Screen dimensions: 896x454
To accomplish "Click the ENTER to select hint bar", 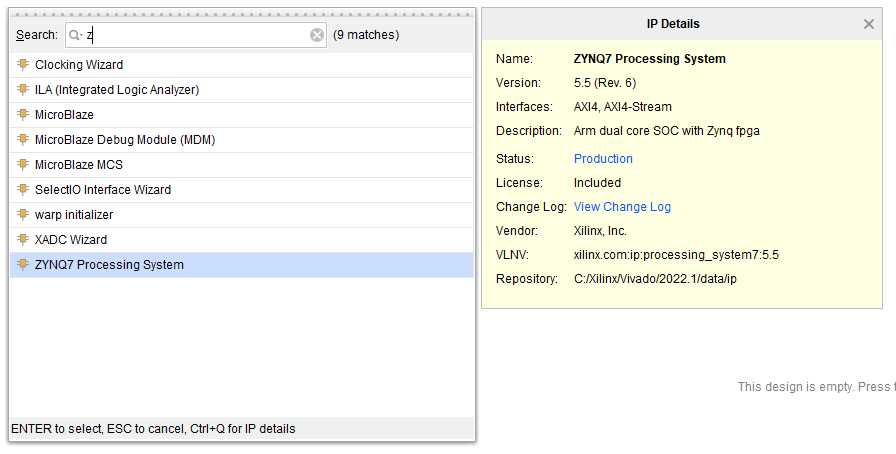I will [x=242, y=429].
